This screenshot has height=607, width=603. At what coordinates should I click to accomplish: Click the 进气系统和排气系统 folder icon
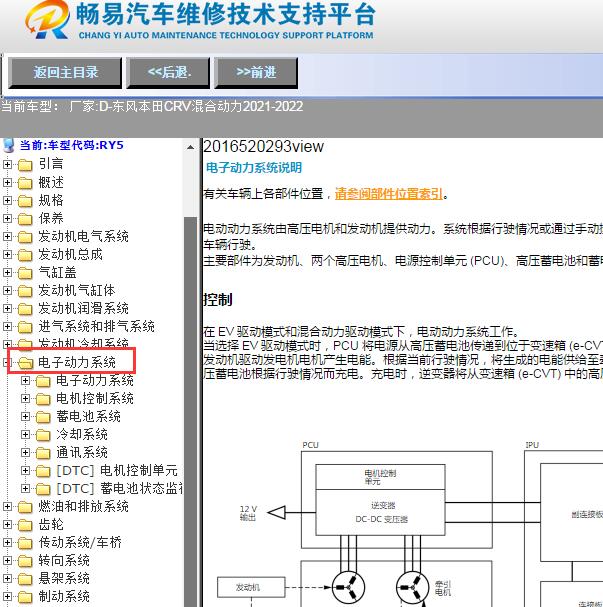(25, 327)
